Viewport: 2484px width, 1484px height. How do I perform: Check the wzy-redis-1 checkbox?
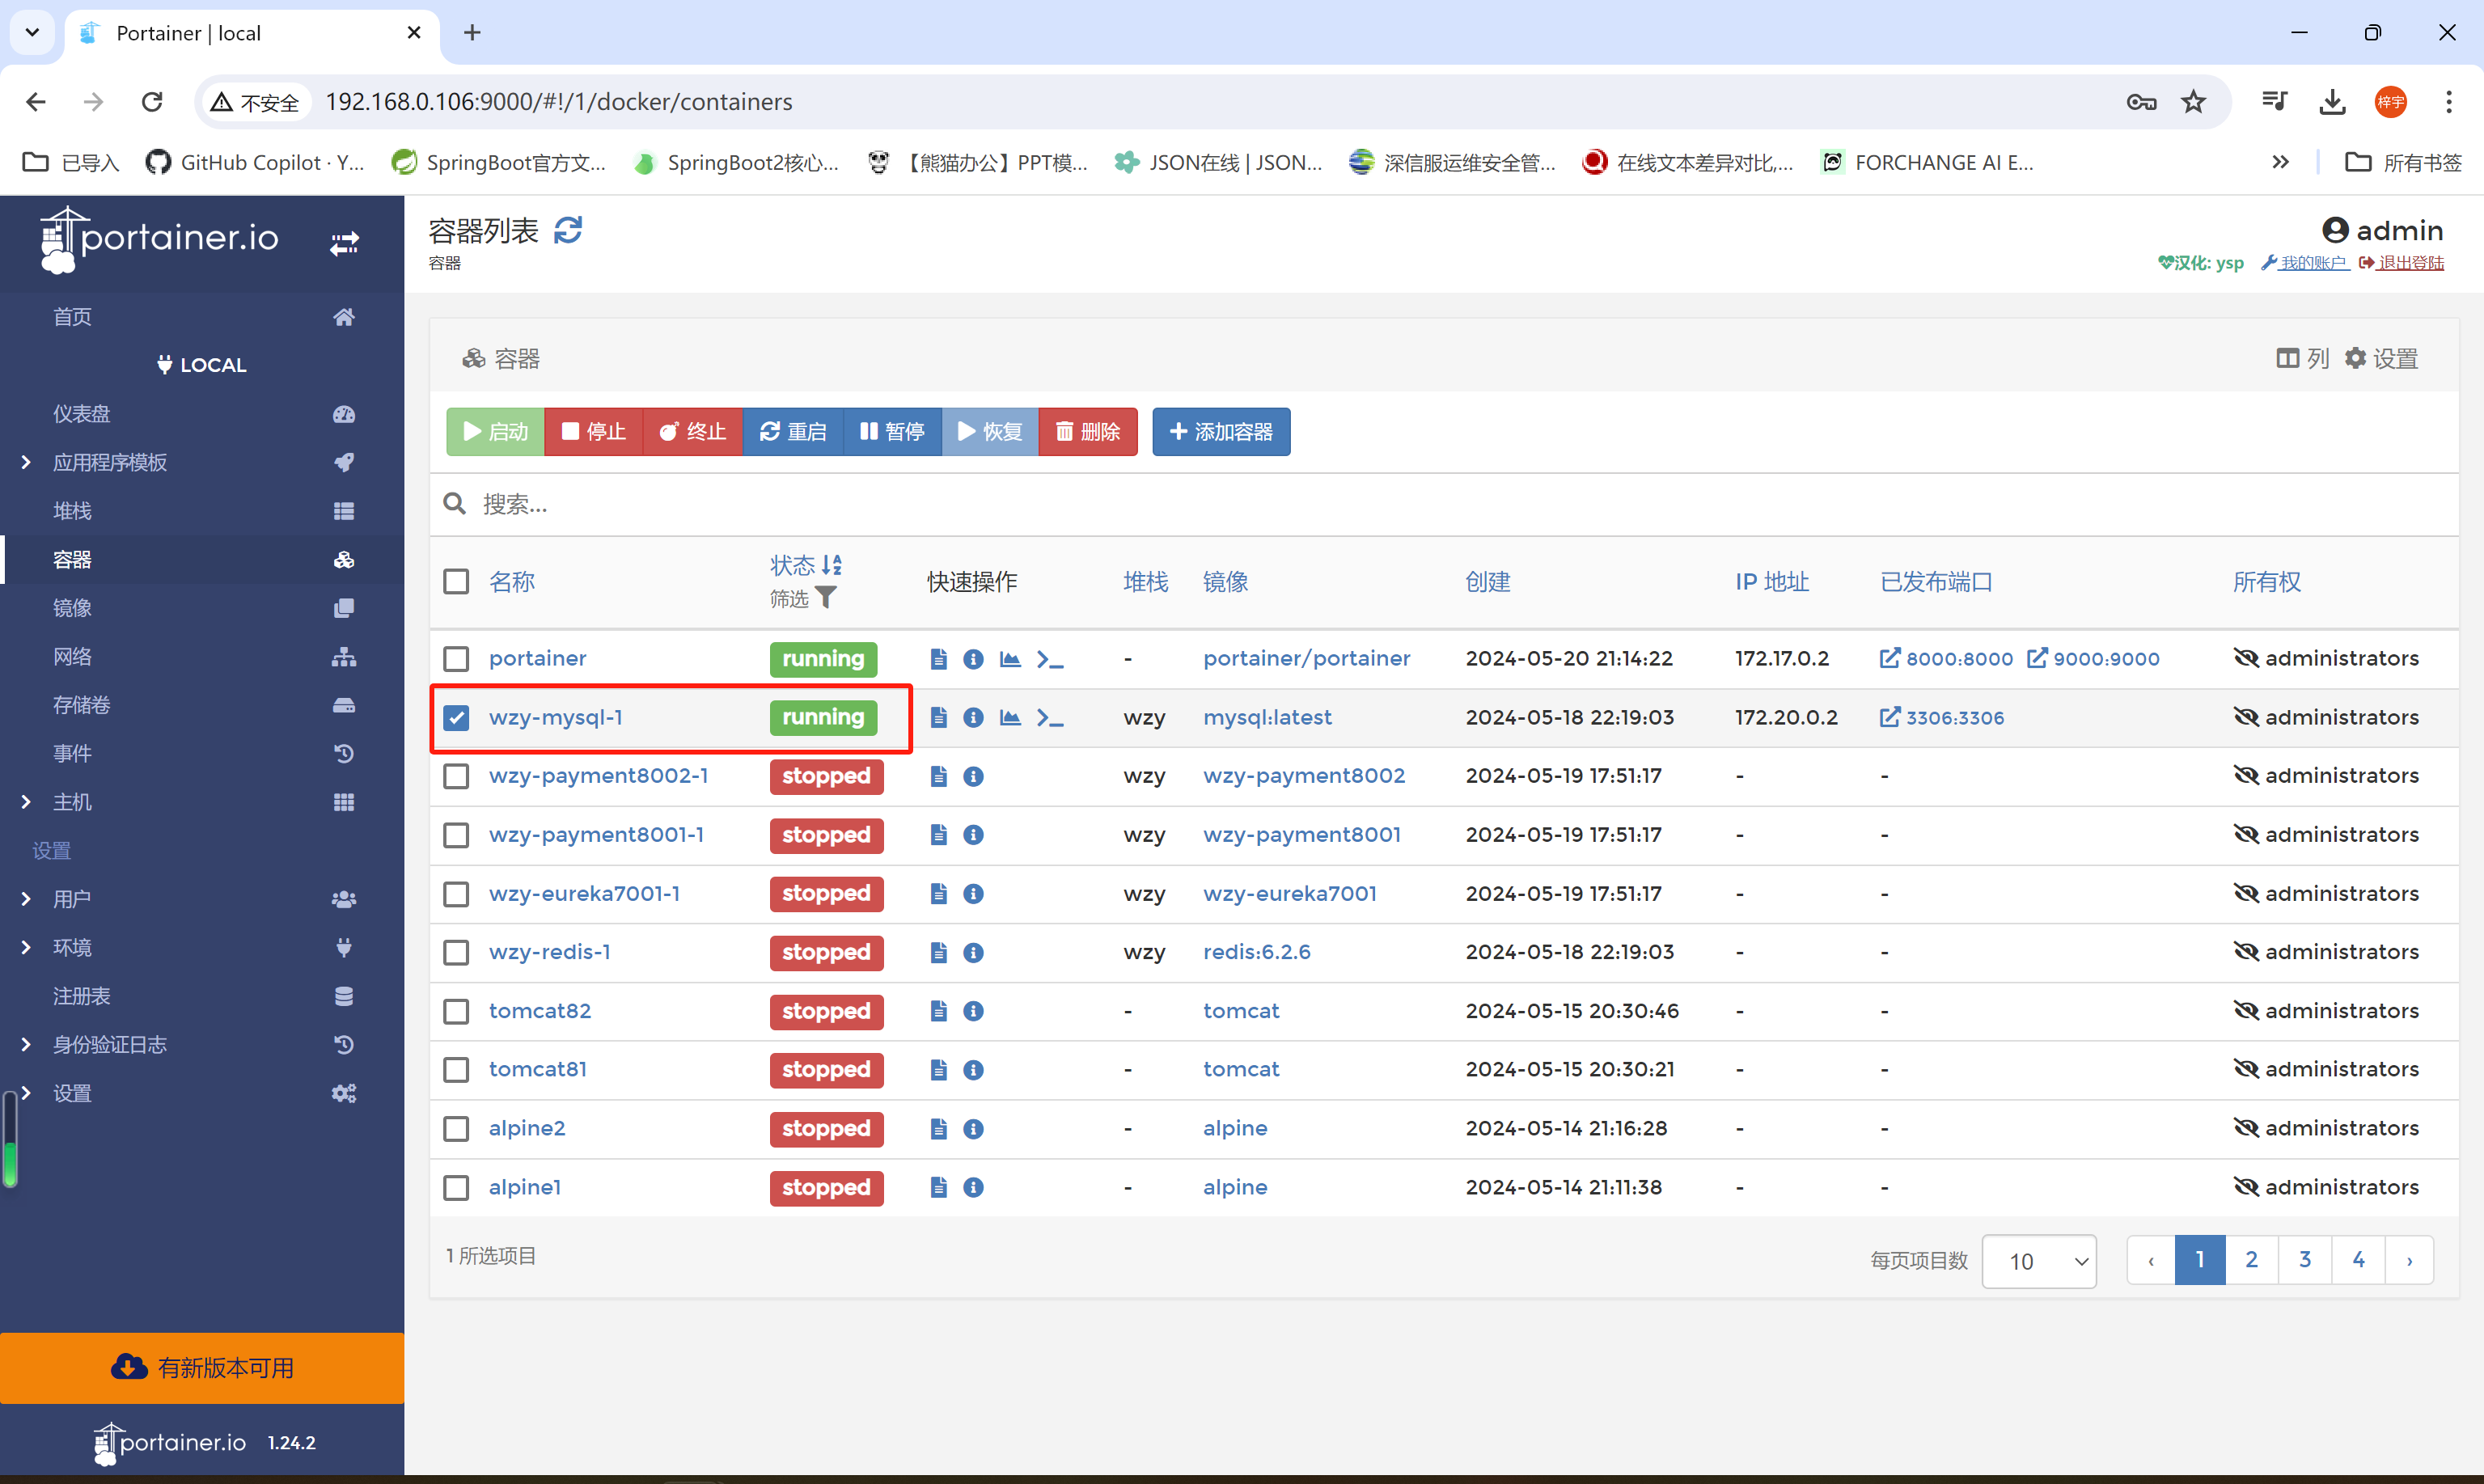[x=456, y=952]
